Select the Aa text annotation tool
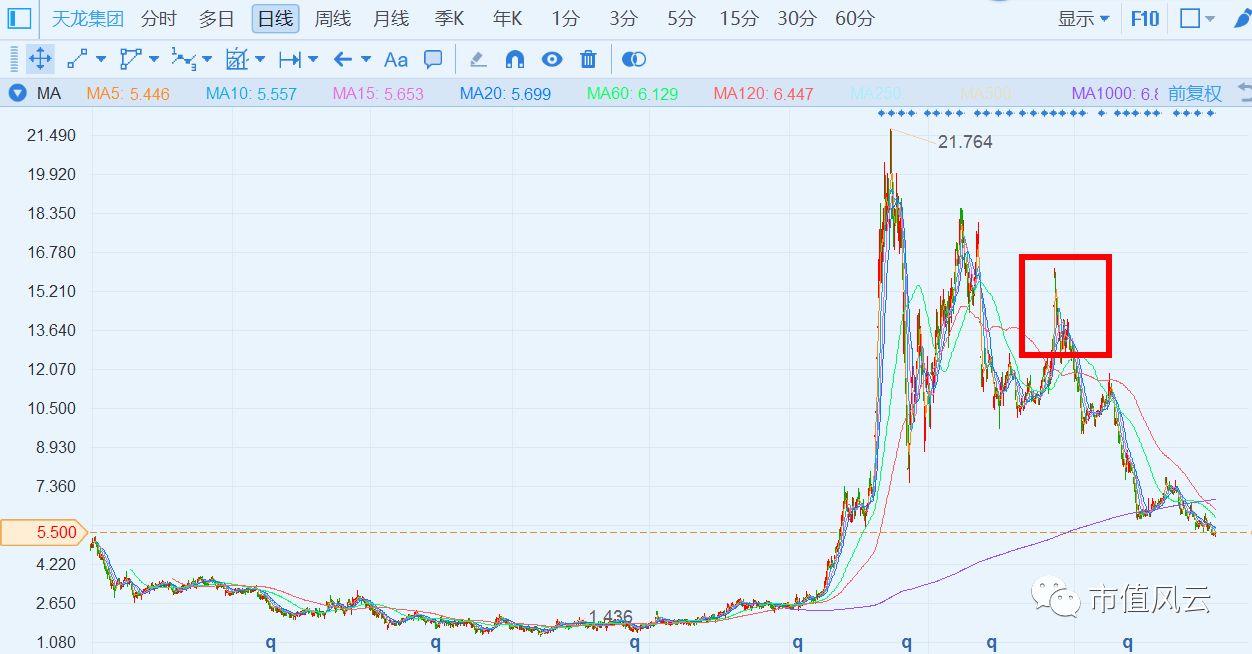This screenshot has height=654, width=1252. (x=396, y=60)
